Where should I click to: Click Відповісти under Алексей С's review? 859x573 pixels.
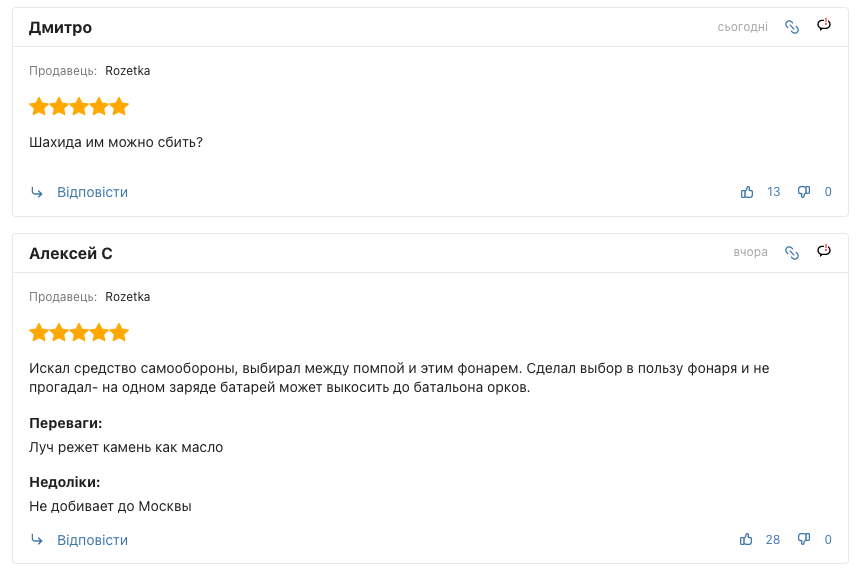click(93, 540)
